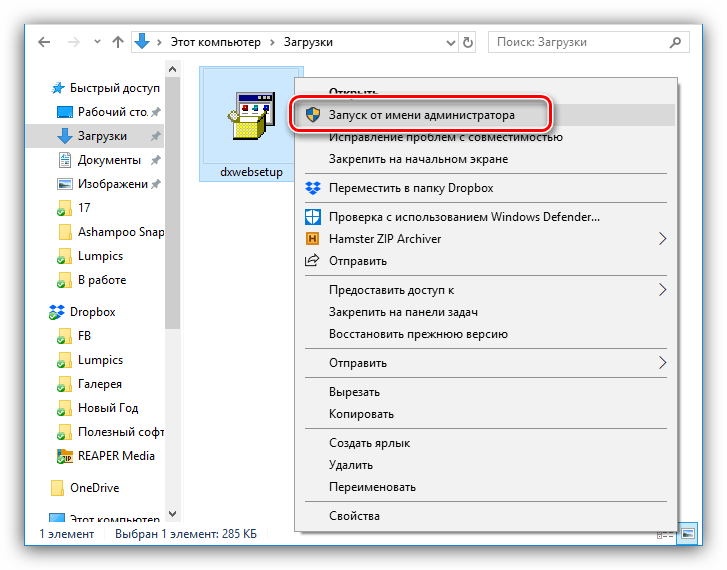The height and width of the screenshot is (570, 727).
Task: Choose 'Восстановить прежнюю версию'
Action: pyautogui.click(x=418, y=334)
